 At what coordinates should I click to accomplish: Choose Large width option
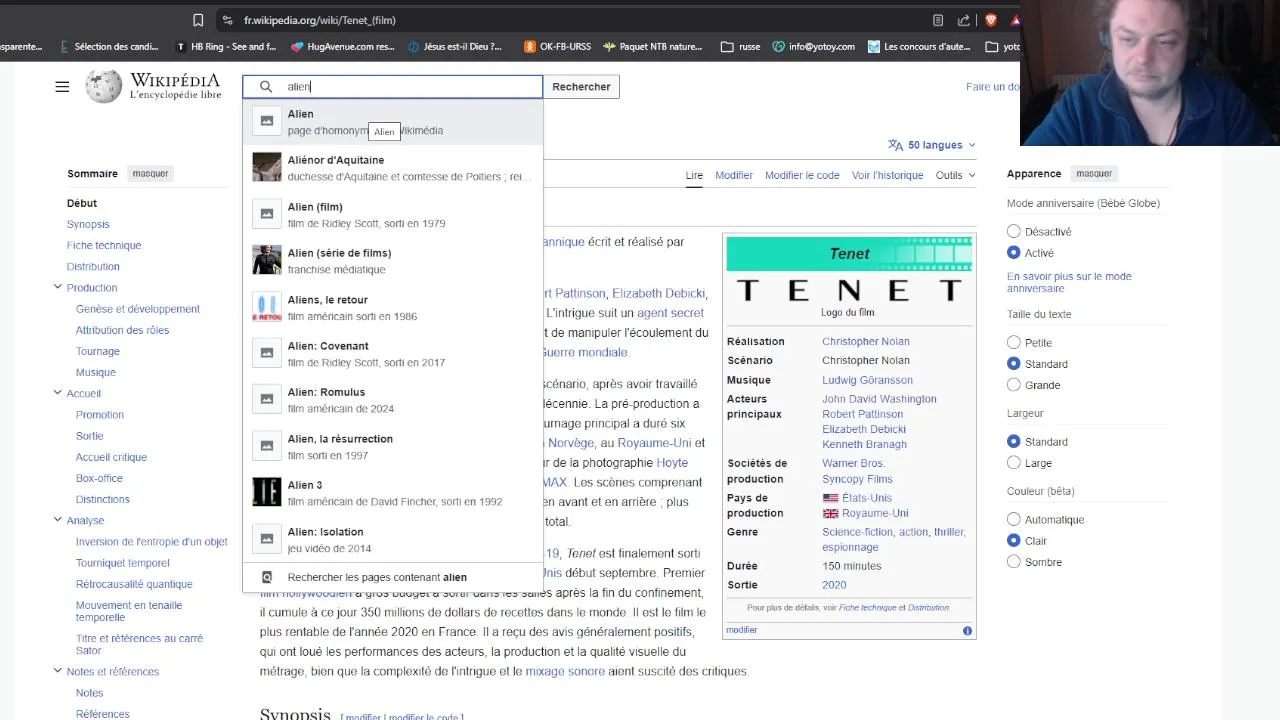(x=1014, y=463)
